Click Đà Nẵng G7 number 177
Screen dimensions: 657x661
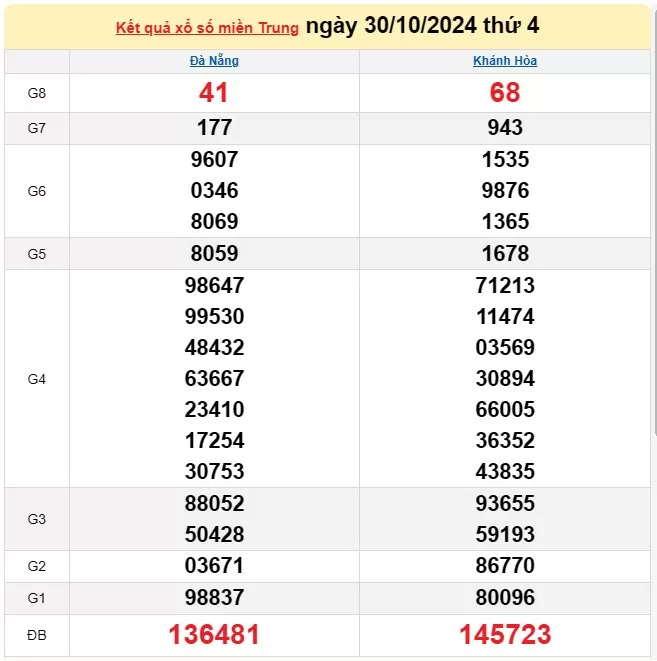214,128
